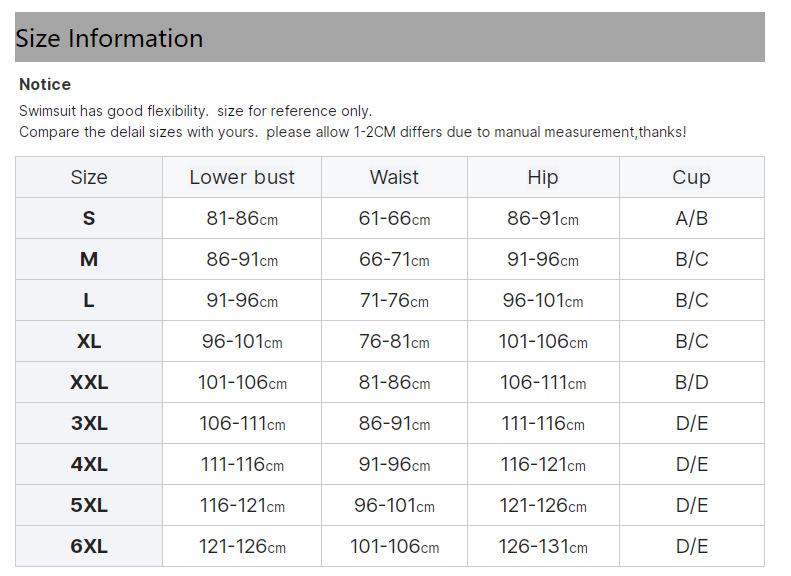The height and width of the screenshot is (576, 791).
Task: Click the 61-66cm waist cell
Action: [394, 219]
